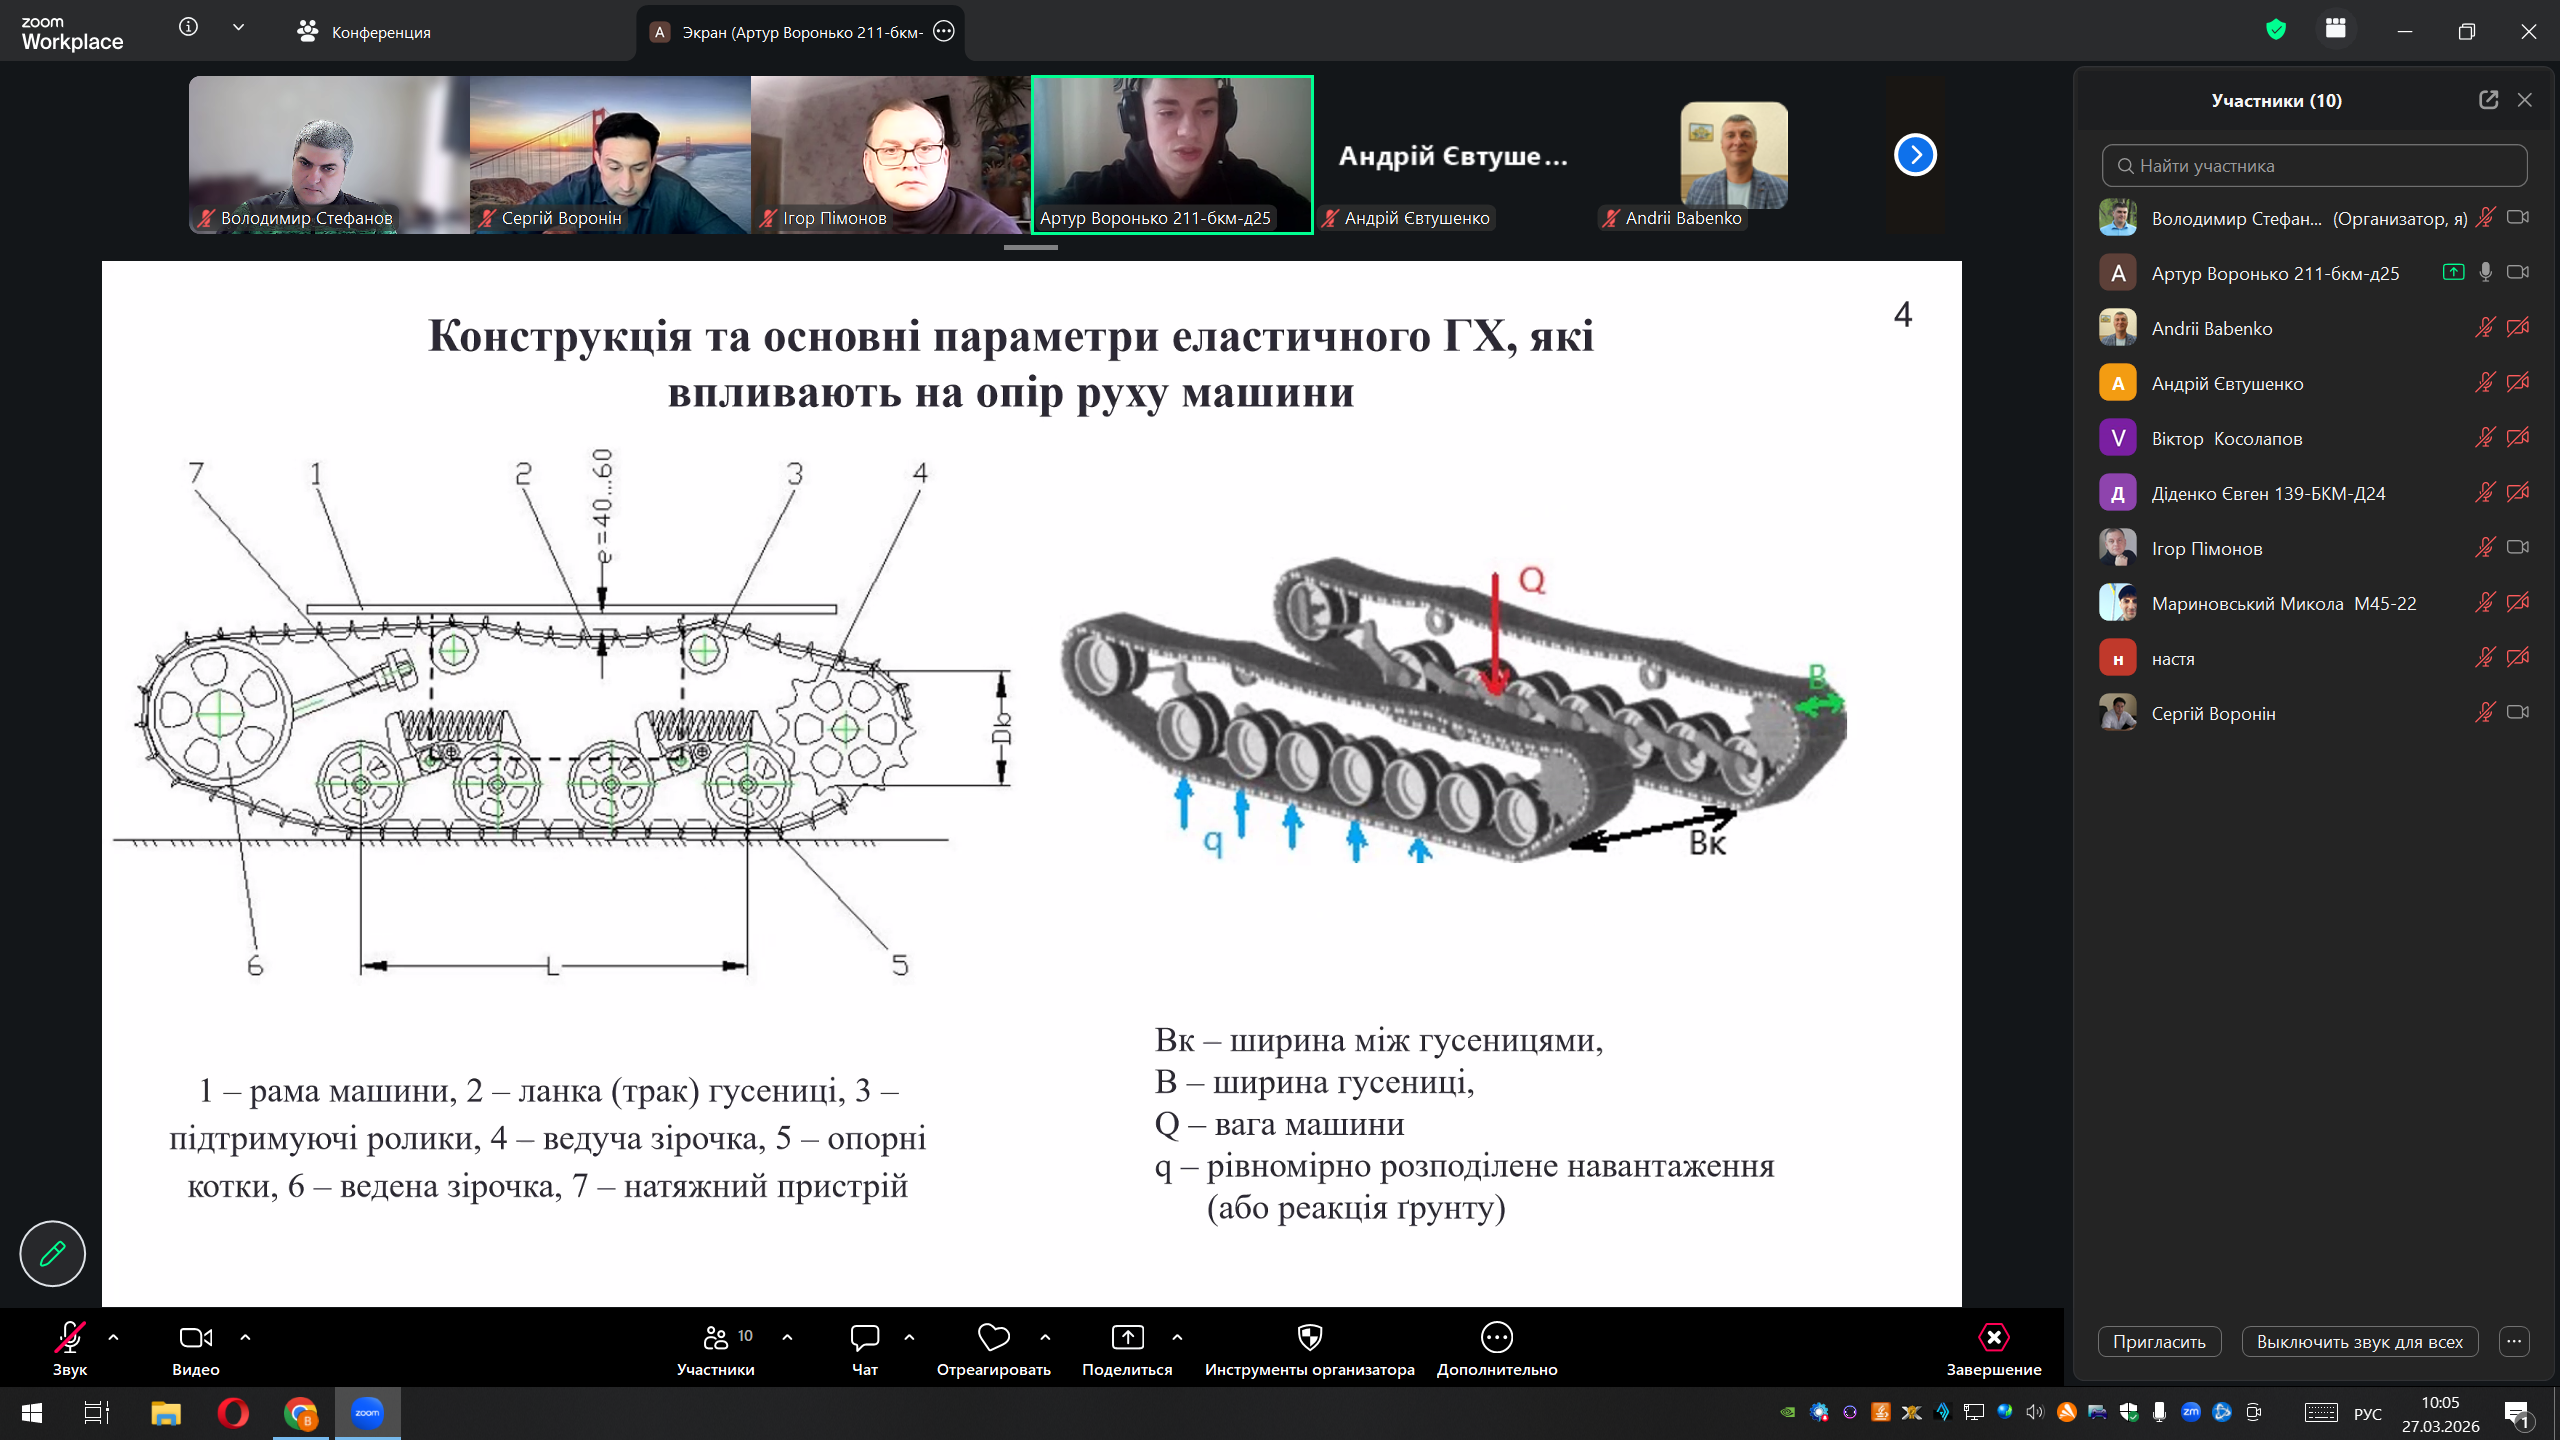
Task: Click Mute All participants button
Action: [2359, 1342]
